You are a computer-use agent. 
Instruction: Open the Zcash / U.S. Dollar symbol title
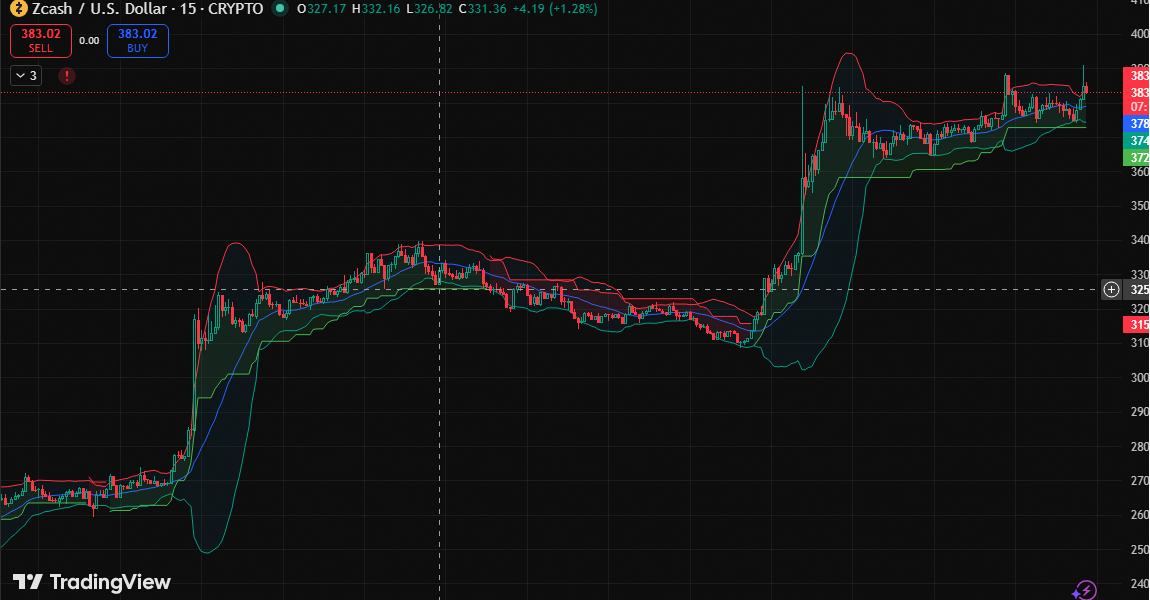(x=147, y=9)
